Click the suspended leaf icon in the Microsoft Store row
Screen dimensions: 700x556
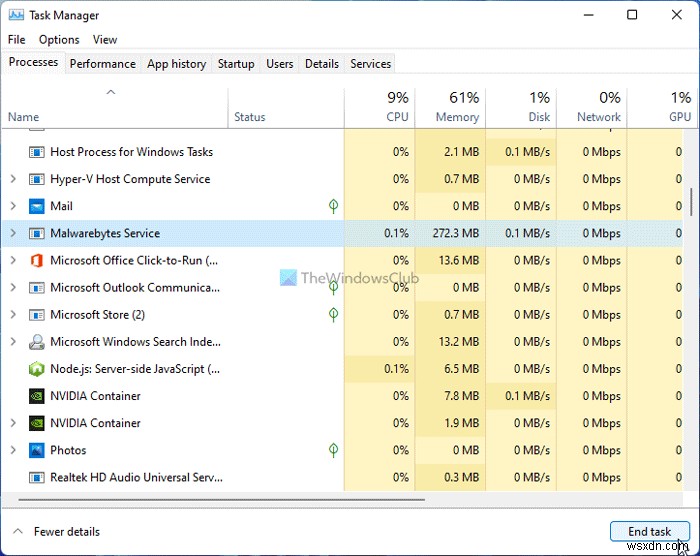[333, 315]
